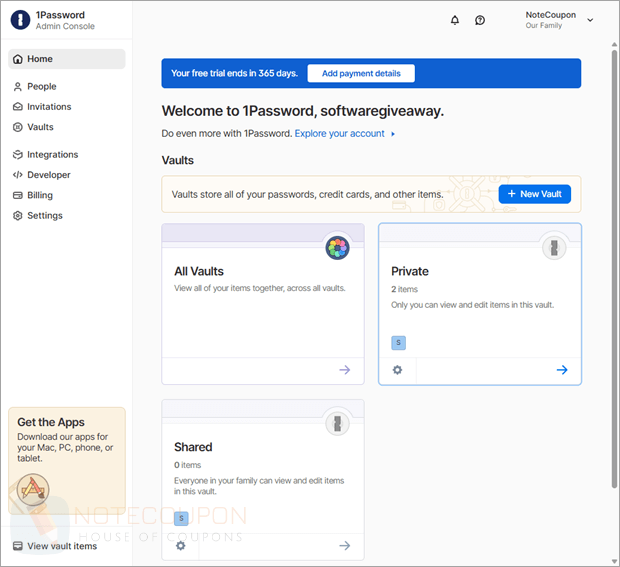Open the All Vaults card title
The height and width of the screenshot is (567, 620).
pos(199,271)
